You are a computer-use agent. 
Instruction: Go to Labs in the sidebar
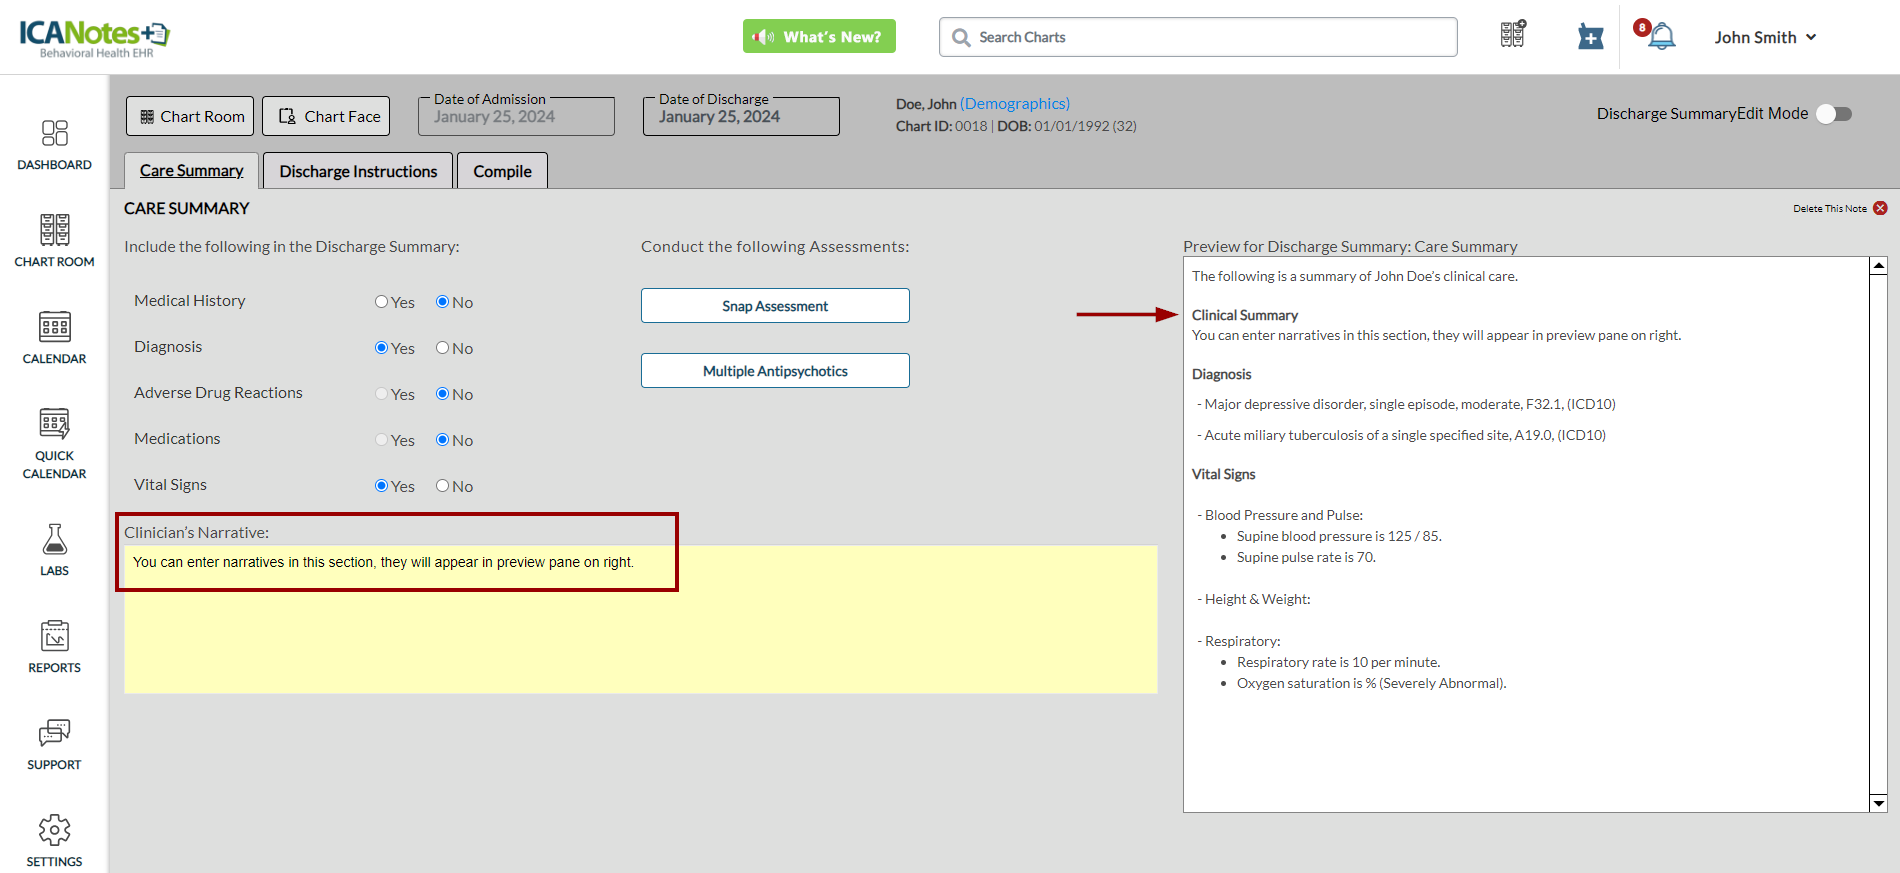54,550
